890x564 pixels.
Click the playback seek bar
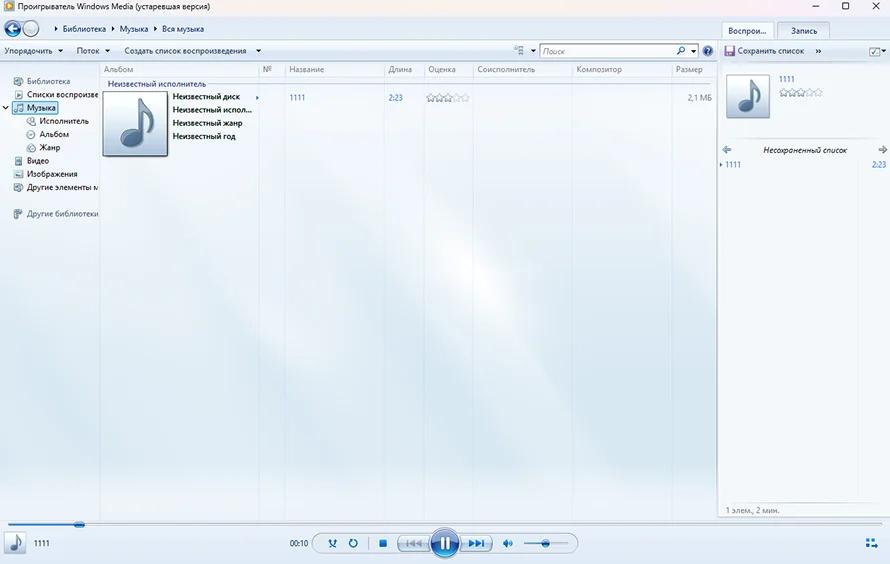coord(444,524)
